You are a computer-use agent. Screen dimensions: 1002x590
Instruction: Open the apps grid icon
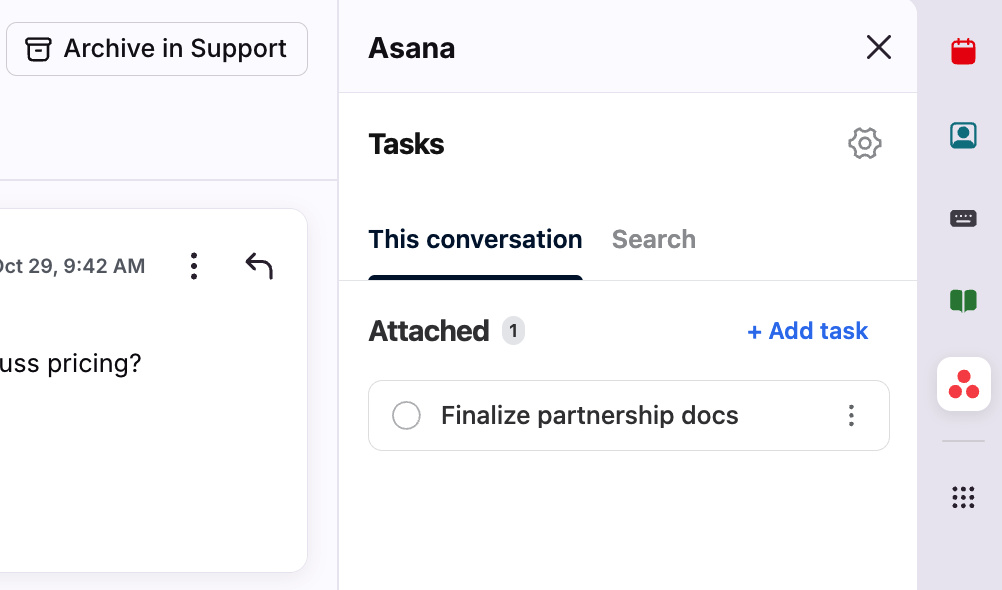[963, 497]
